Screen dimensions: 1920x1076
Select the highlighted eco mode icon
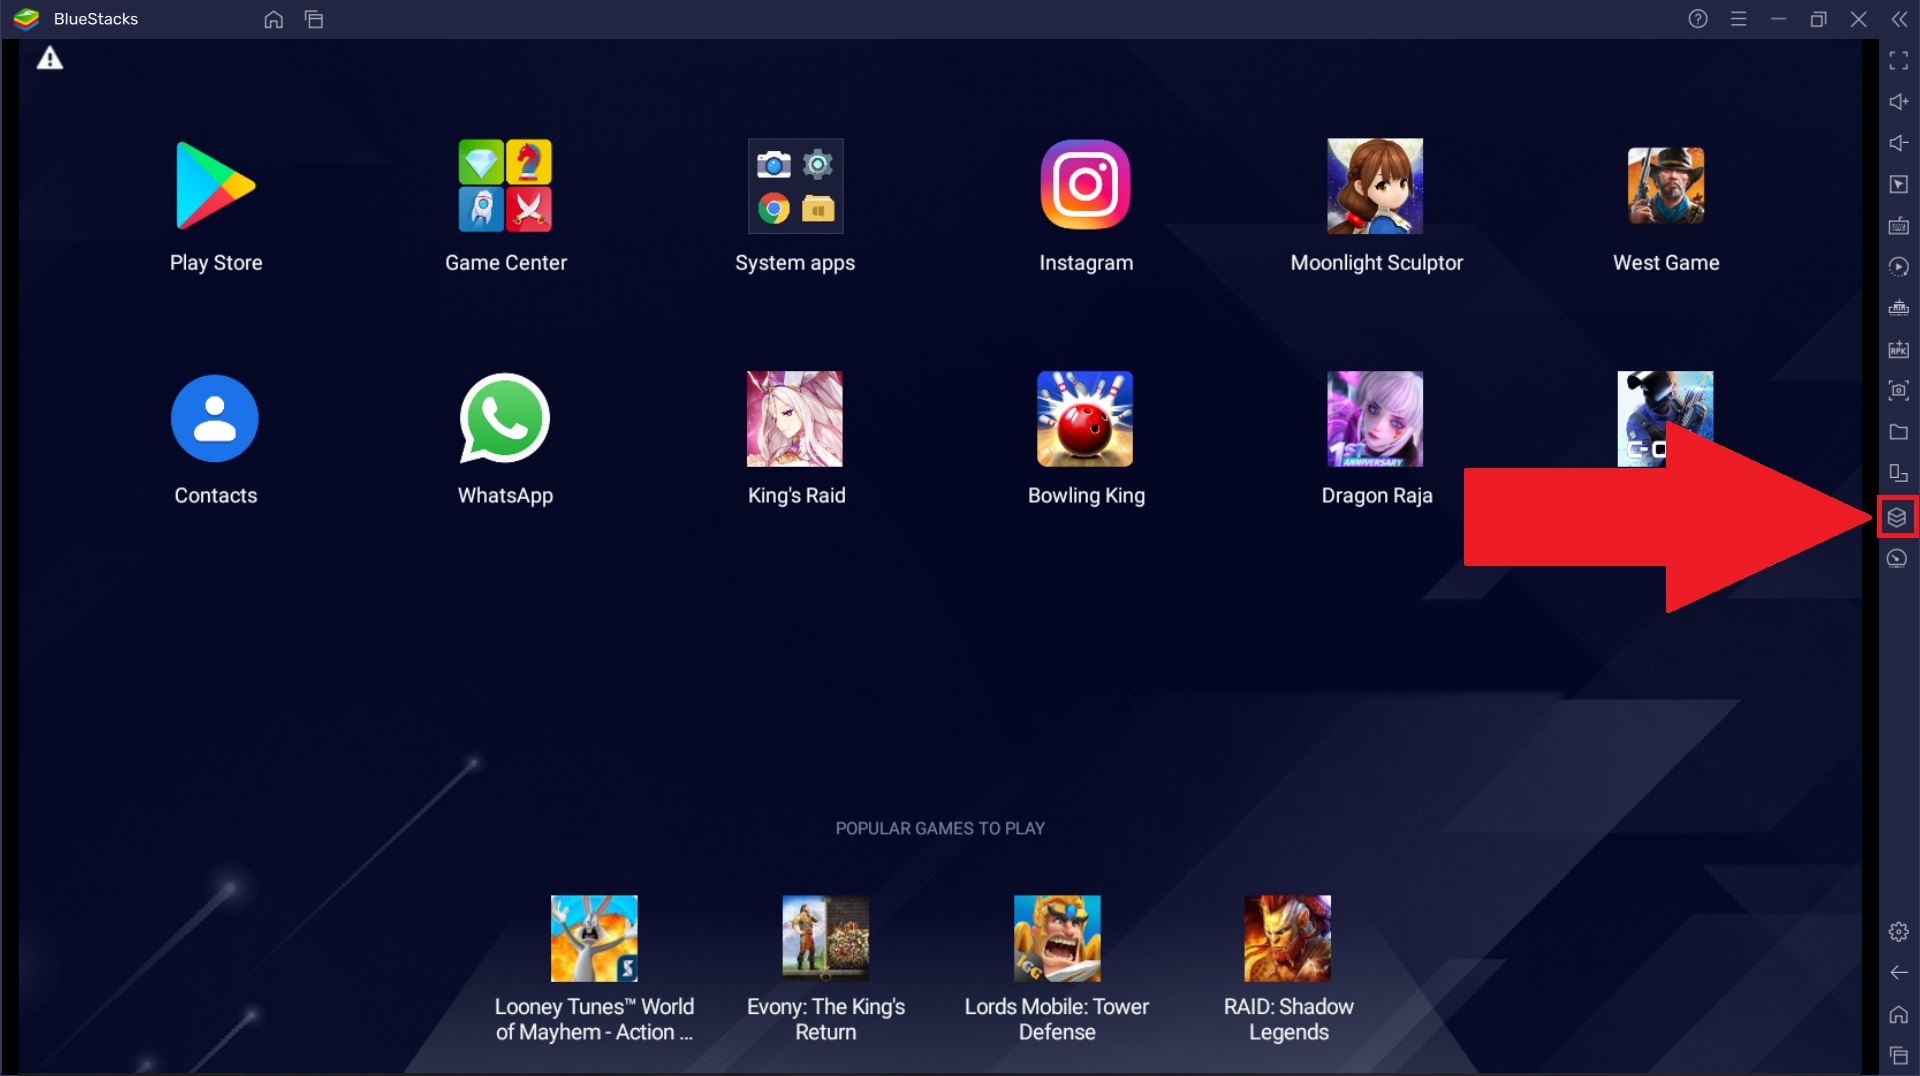click(1898, 516)
